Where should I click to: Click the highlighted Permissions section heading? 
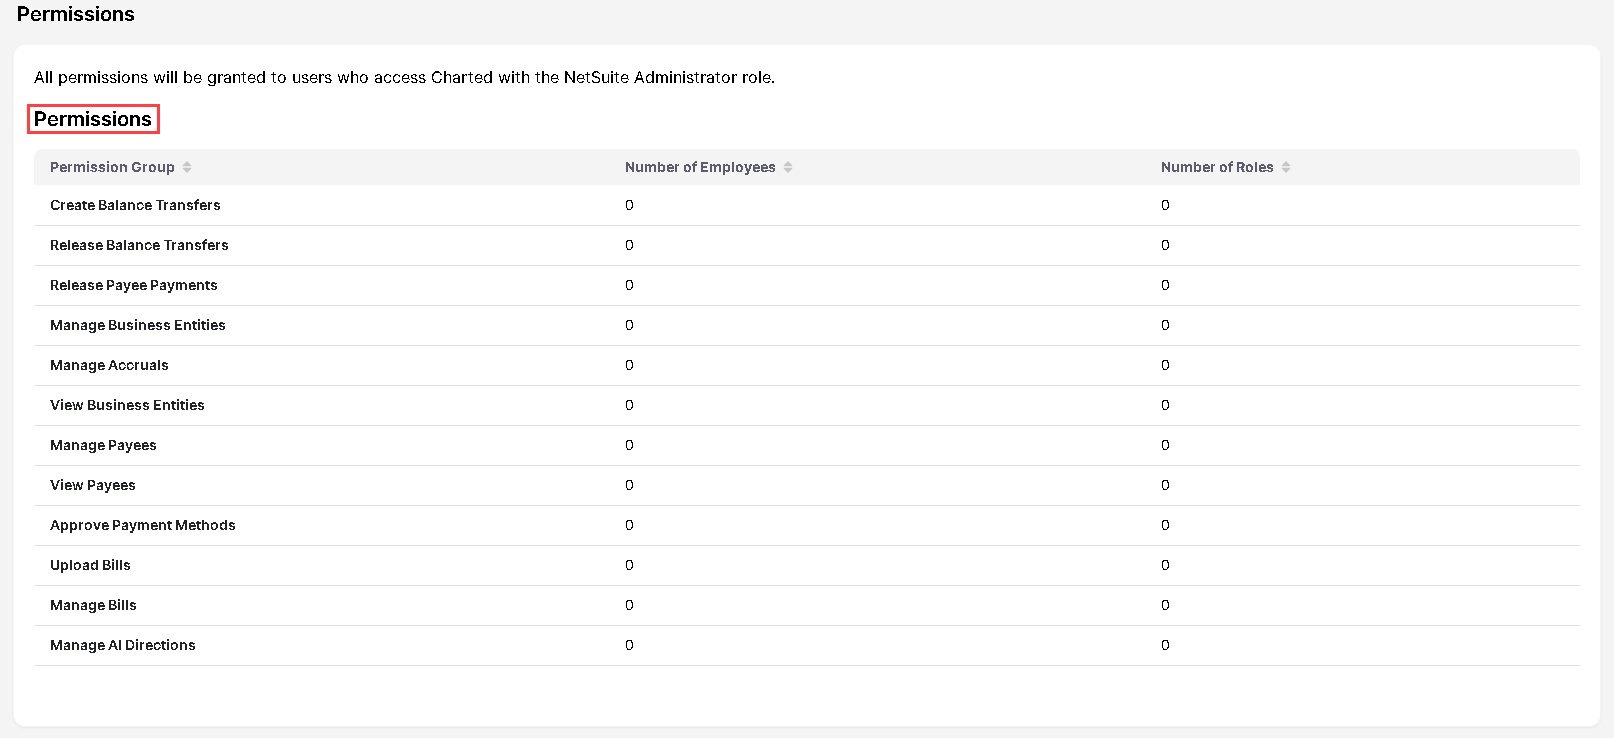(x=93, y=119)
